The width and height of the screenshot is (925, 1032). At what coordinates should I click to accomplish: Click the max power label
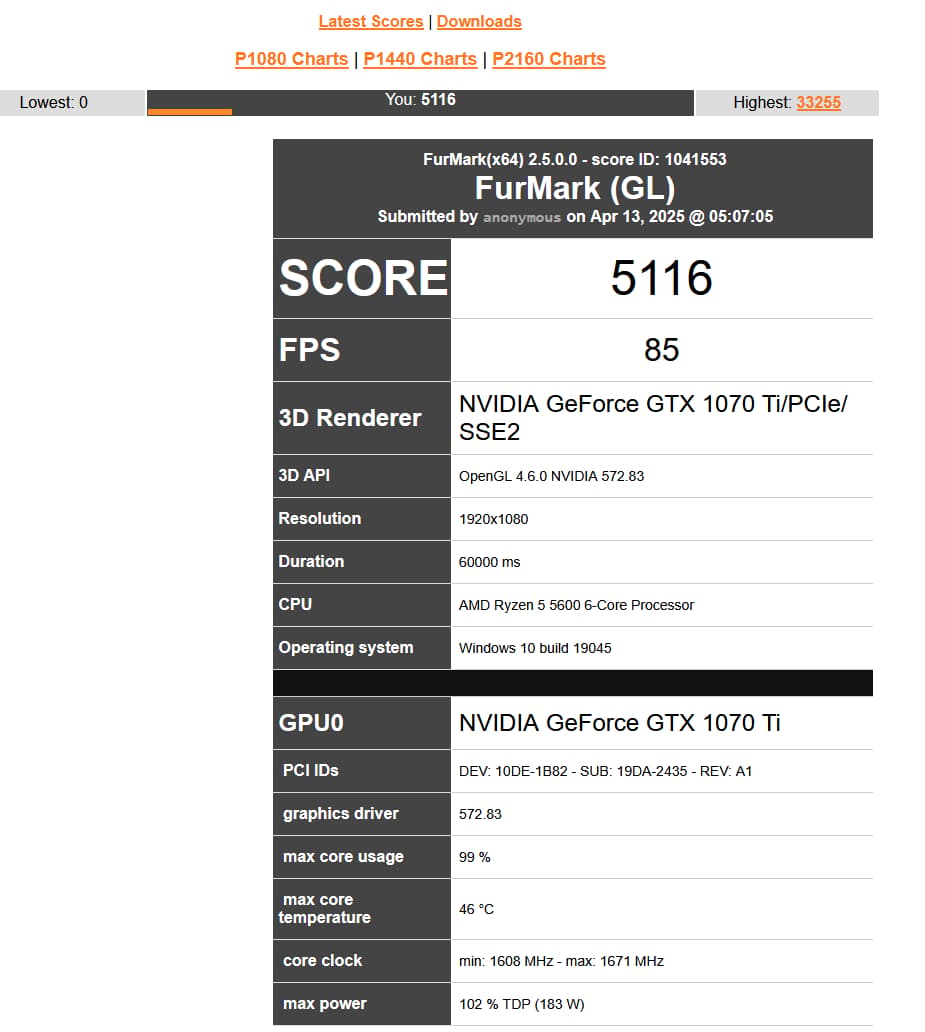(x=325, y=1004)
